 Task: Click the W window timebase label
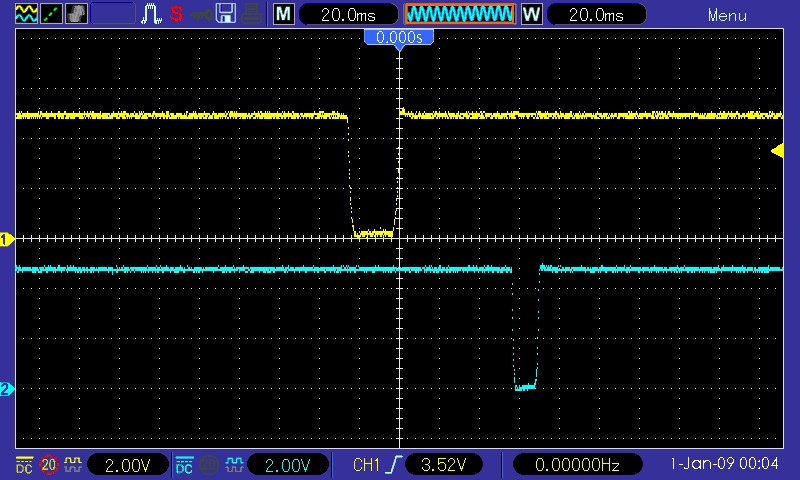pyautogui.click(x=531, y=14)
